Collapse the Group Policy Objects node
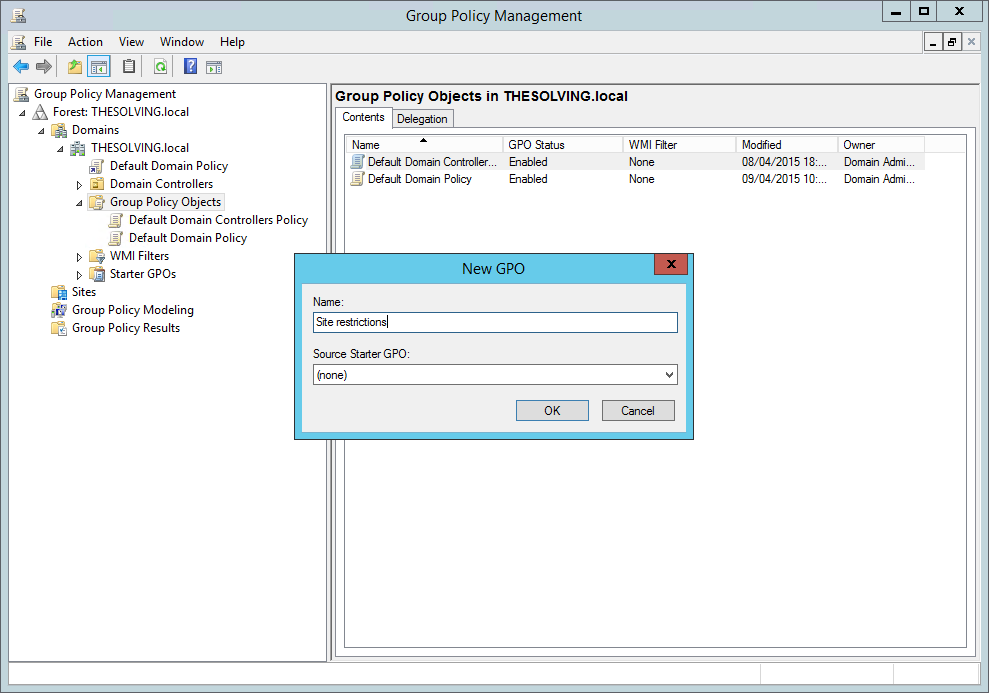989x693 pixels. 79,203
